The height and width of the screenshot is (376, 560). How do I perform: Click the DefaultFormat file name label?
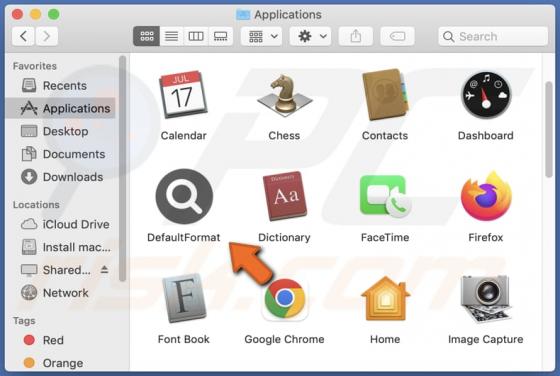[184, 237]
